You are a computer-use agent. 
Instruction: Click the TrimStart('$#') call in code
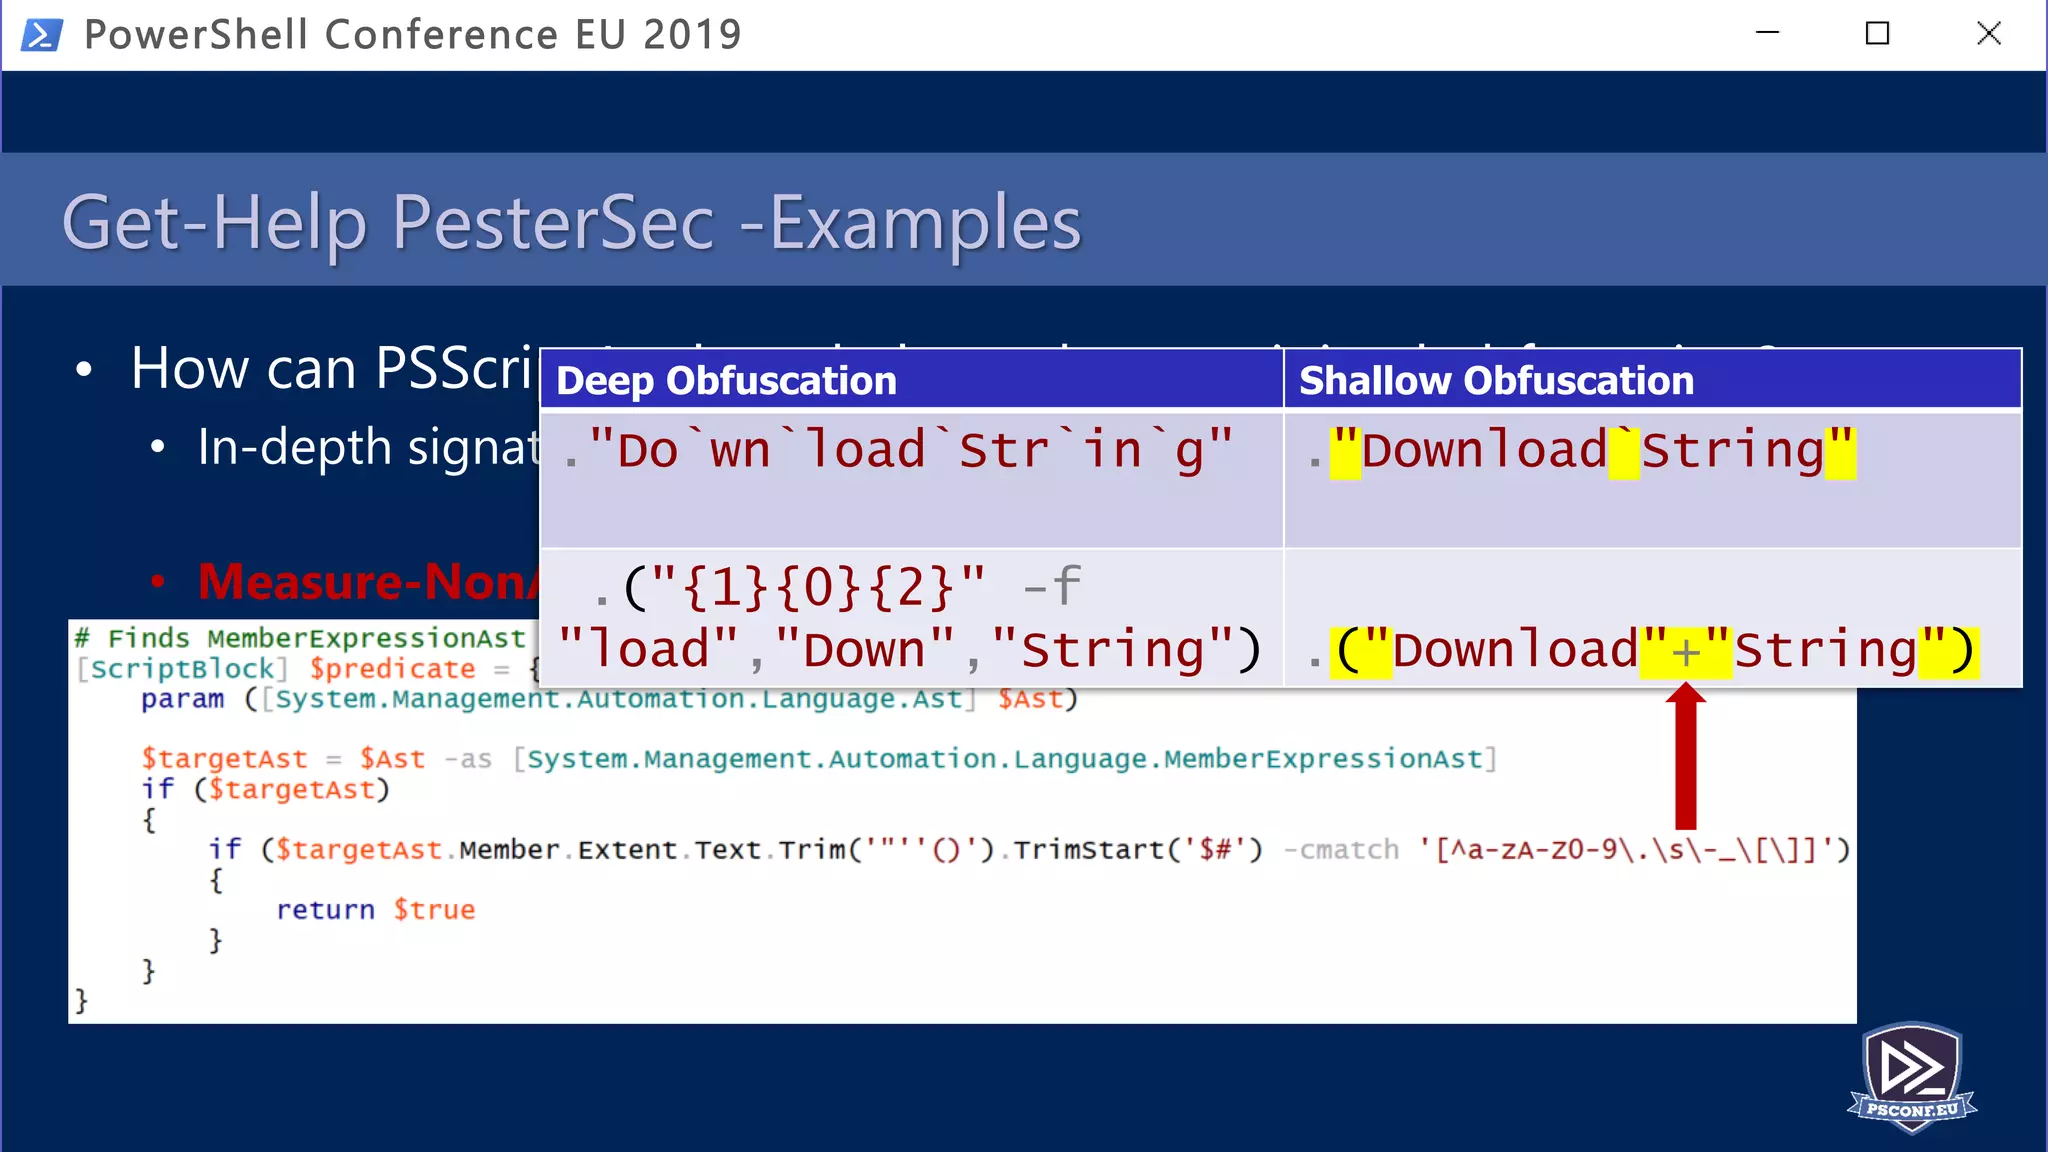click(x=1138, y=850)
